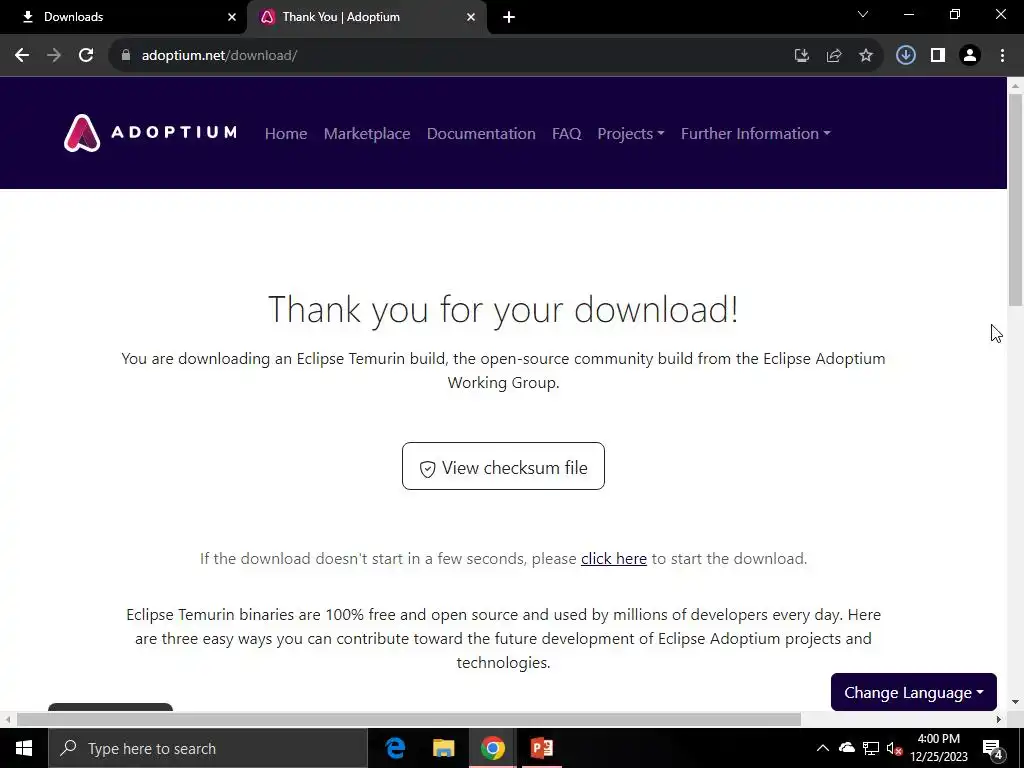
Task: Go back with the browser back arrow
Action: pos(22,56)
